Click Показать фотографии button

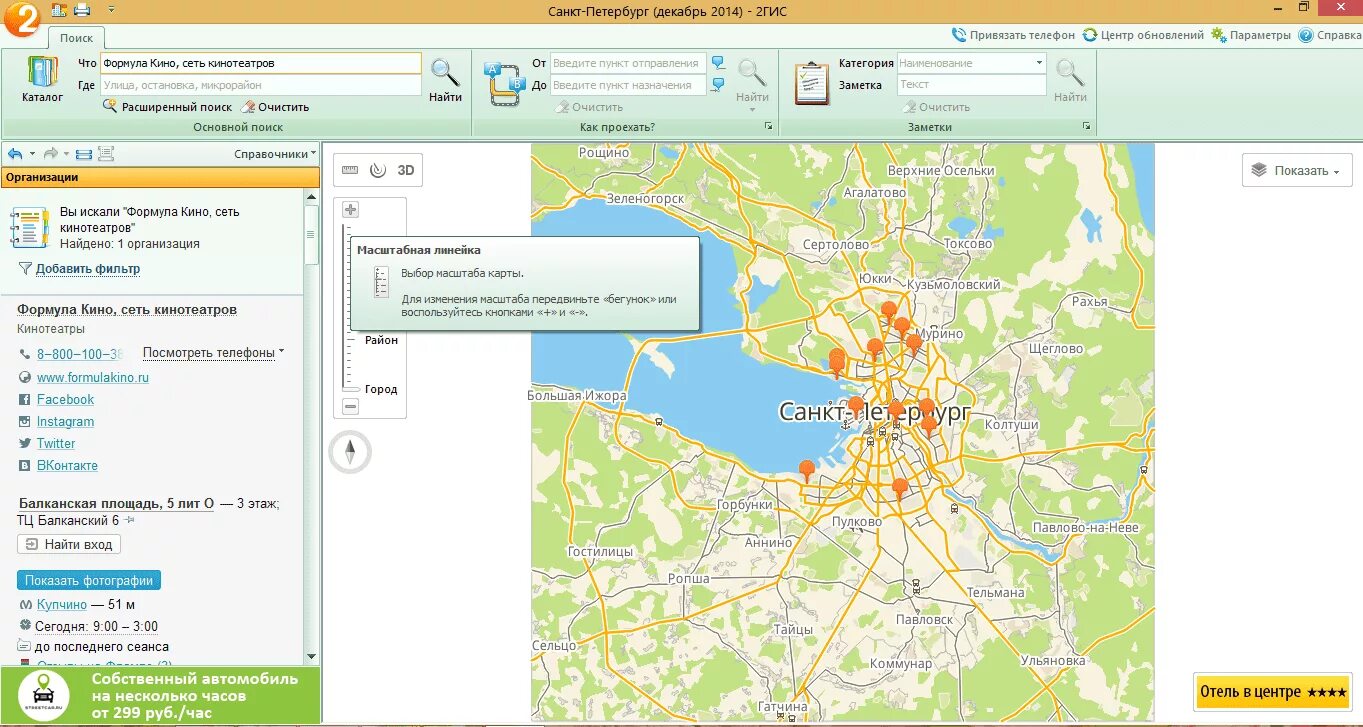tap(89, 581)
